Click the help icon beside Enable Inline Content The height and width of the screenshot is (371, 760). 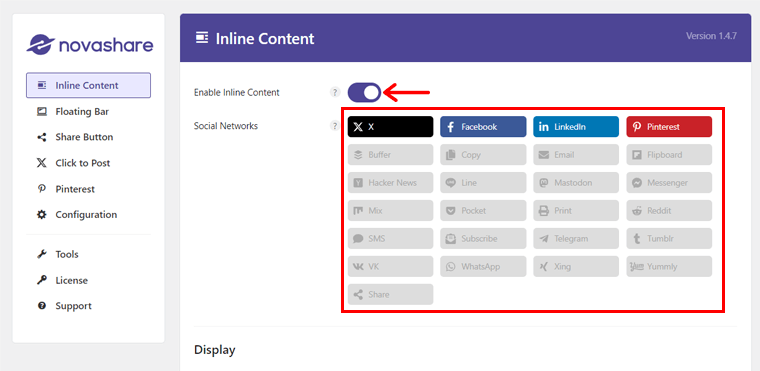pyautogui.click(x=334, y=92)
